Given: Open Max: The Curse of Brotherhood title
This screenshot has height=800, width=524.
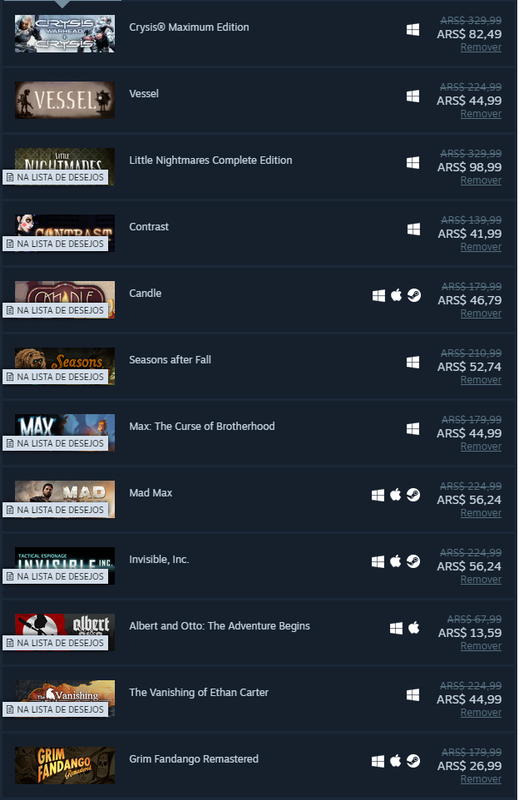Looking at the screenshot, I should tap(202, 426).
